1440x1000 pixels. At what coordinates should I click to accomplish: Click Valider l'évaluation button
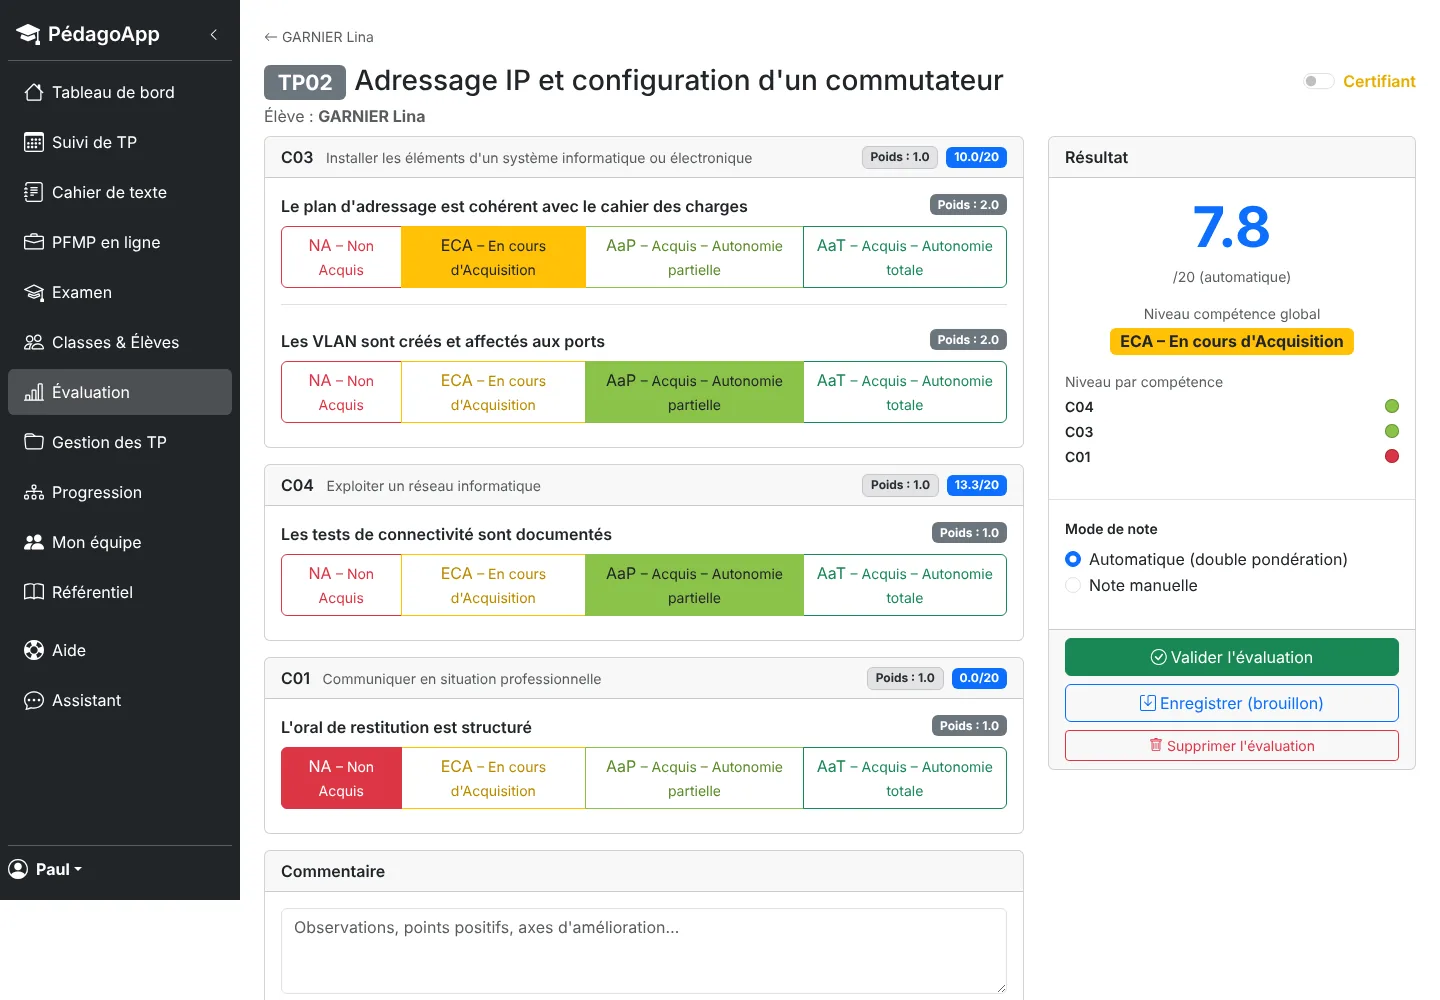pyautogui.click(x=1232, y=657)
